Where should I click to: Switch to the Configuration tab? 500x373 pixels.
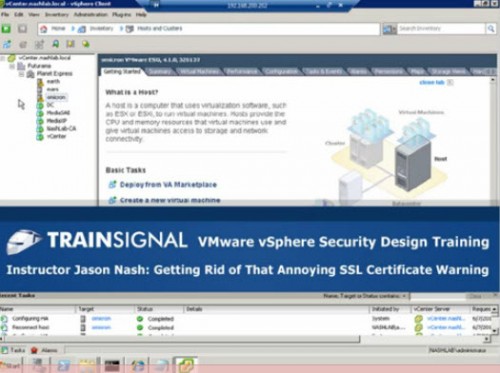[281, 71]
